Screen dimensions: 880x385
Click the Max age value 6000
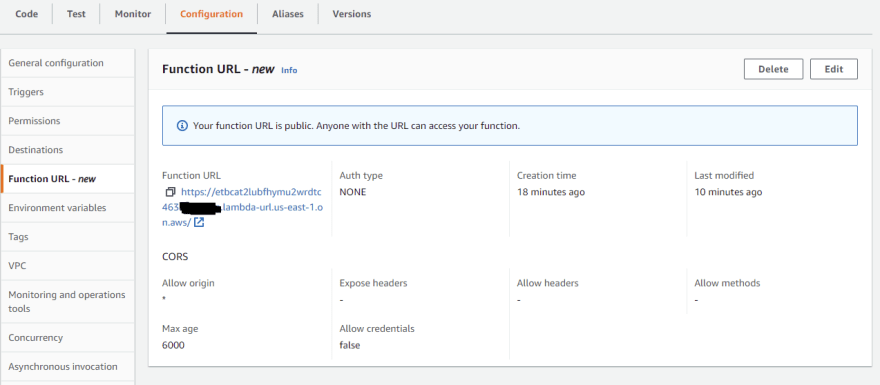(173, 345)
